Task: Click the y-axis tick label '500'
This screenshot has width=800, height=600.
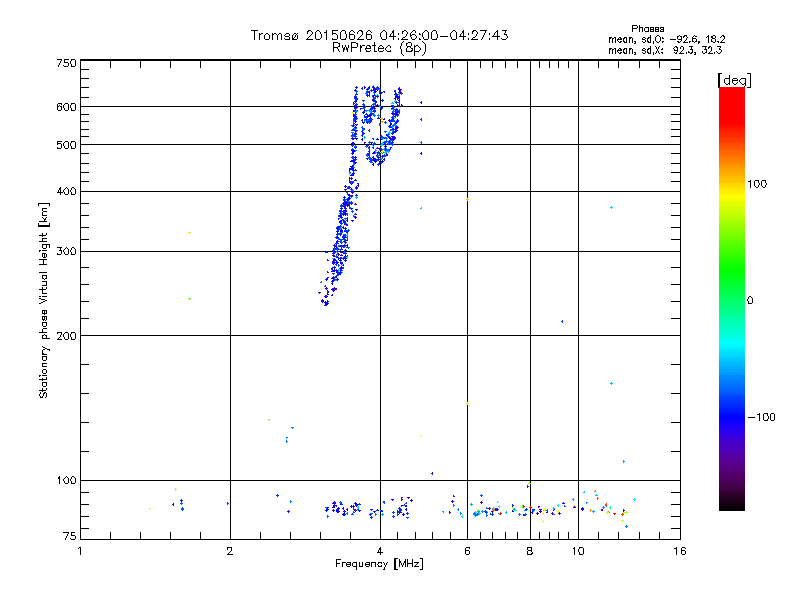Action: 66,145
